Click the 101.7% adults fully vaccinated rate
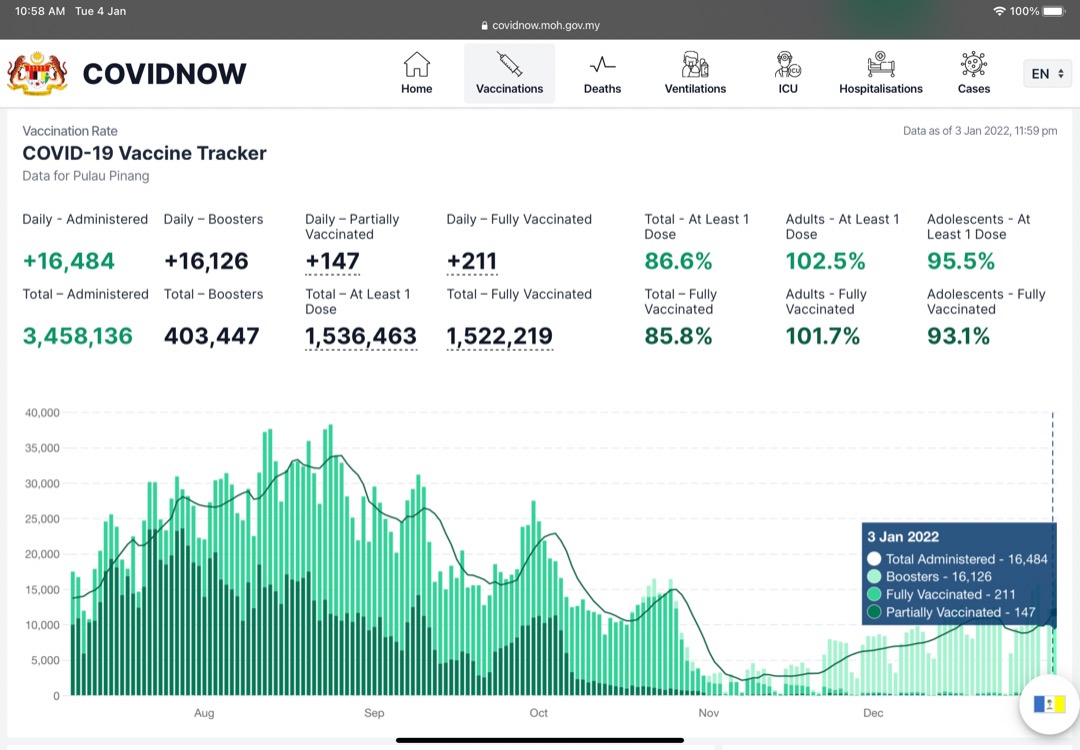 [x=823, y=336]
